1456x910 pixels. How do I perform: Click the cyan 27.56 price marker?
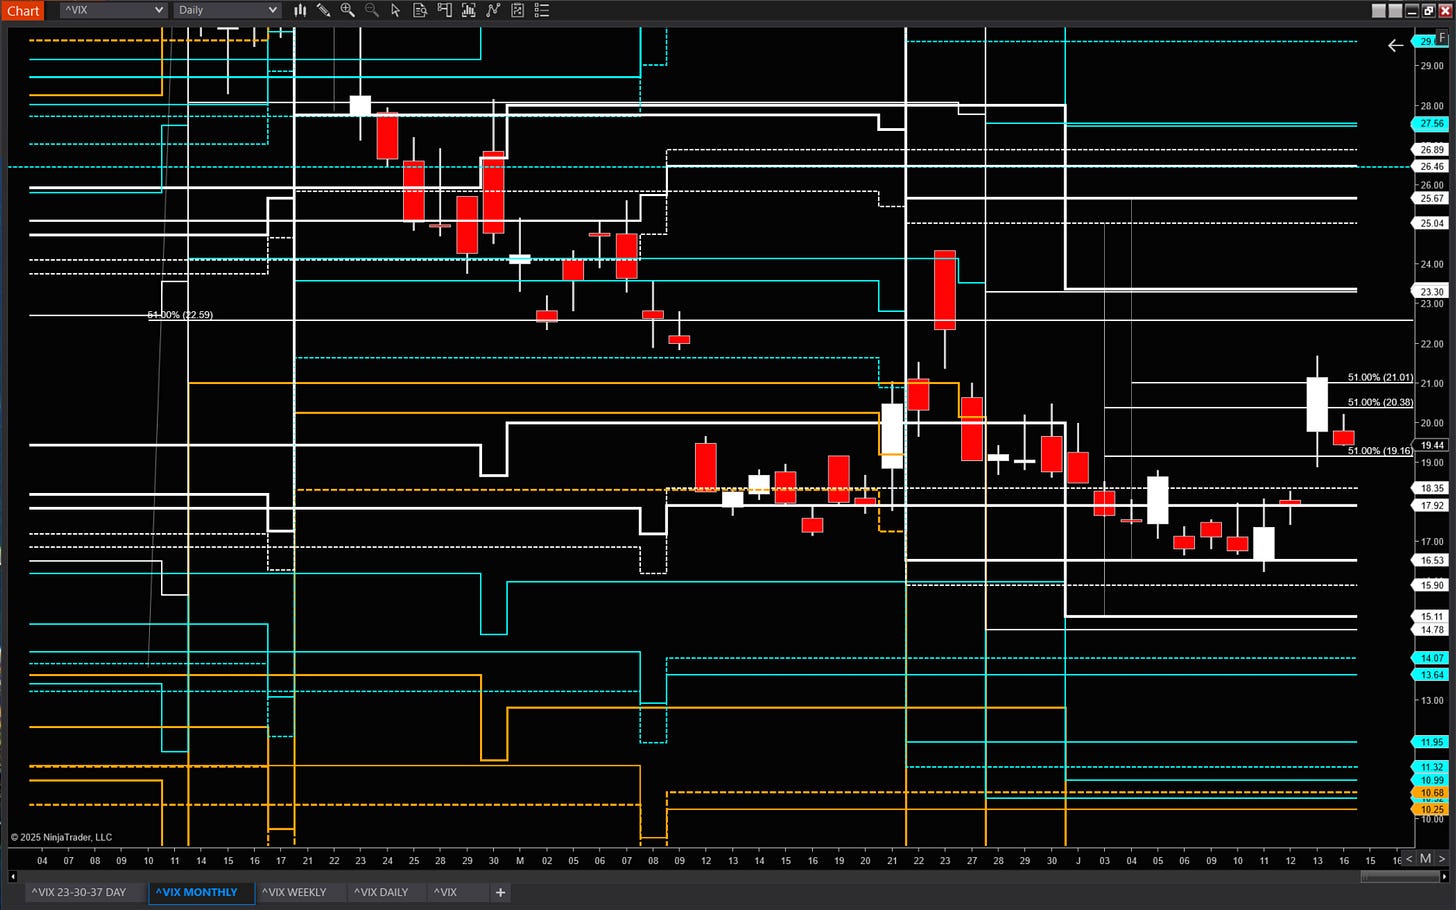tap(1431, 124)
